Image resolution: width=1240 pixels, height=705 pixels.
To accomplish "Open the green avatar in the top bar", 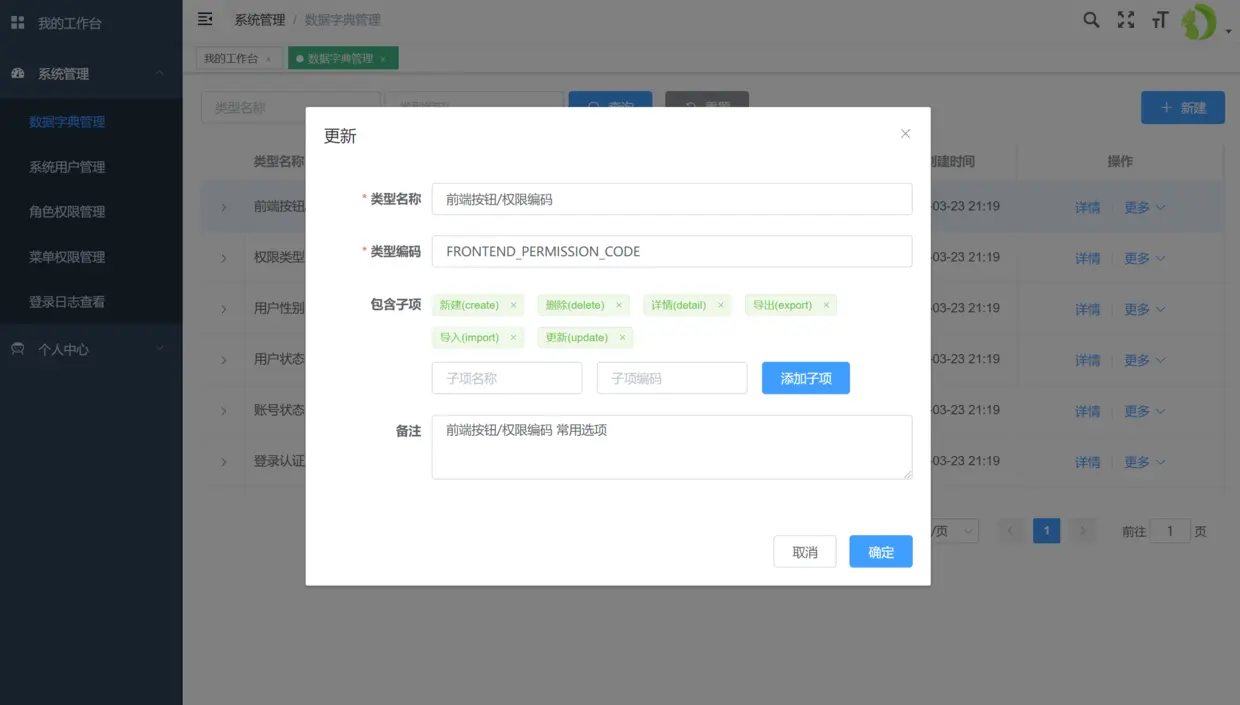I will coord(1199,22).
